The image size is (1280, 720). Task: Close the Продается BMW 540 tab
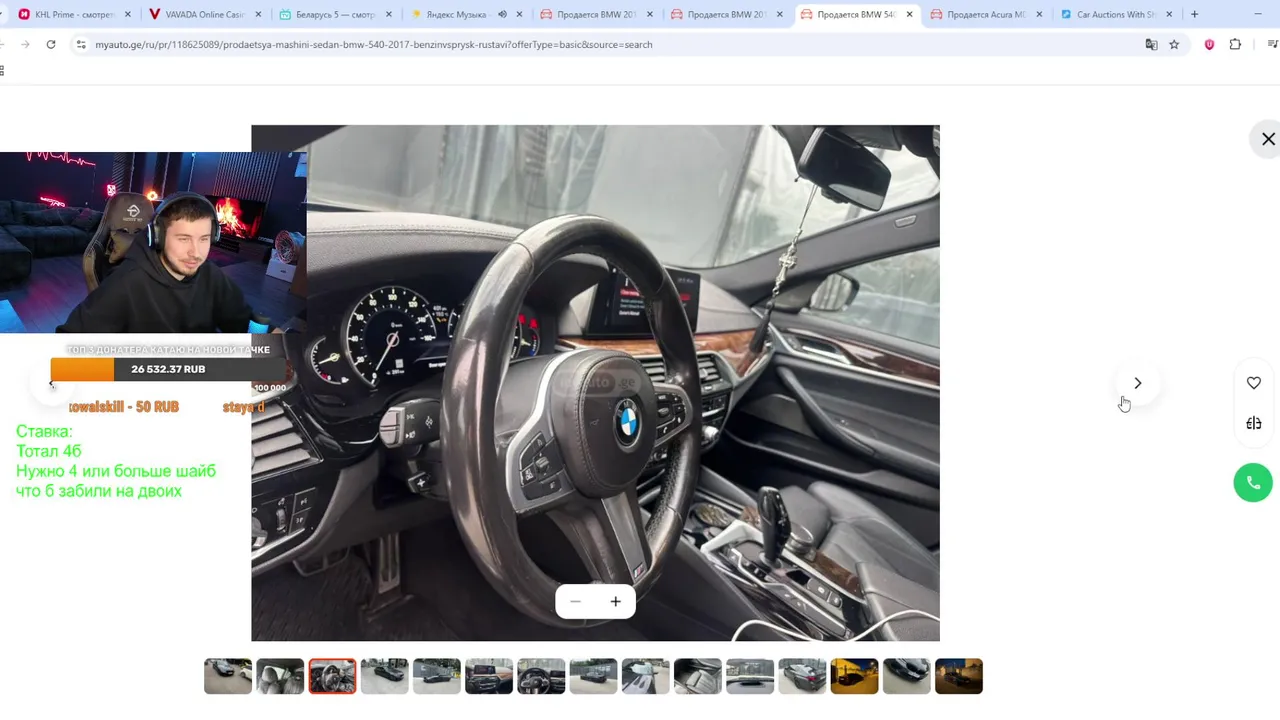tap(909, 14)
